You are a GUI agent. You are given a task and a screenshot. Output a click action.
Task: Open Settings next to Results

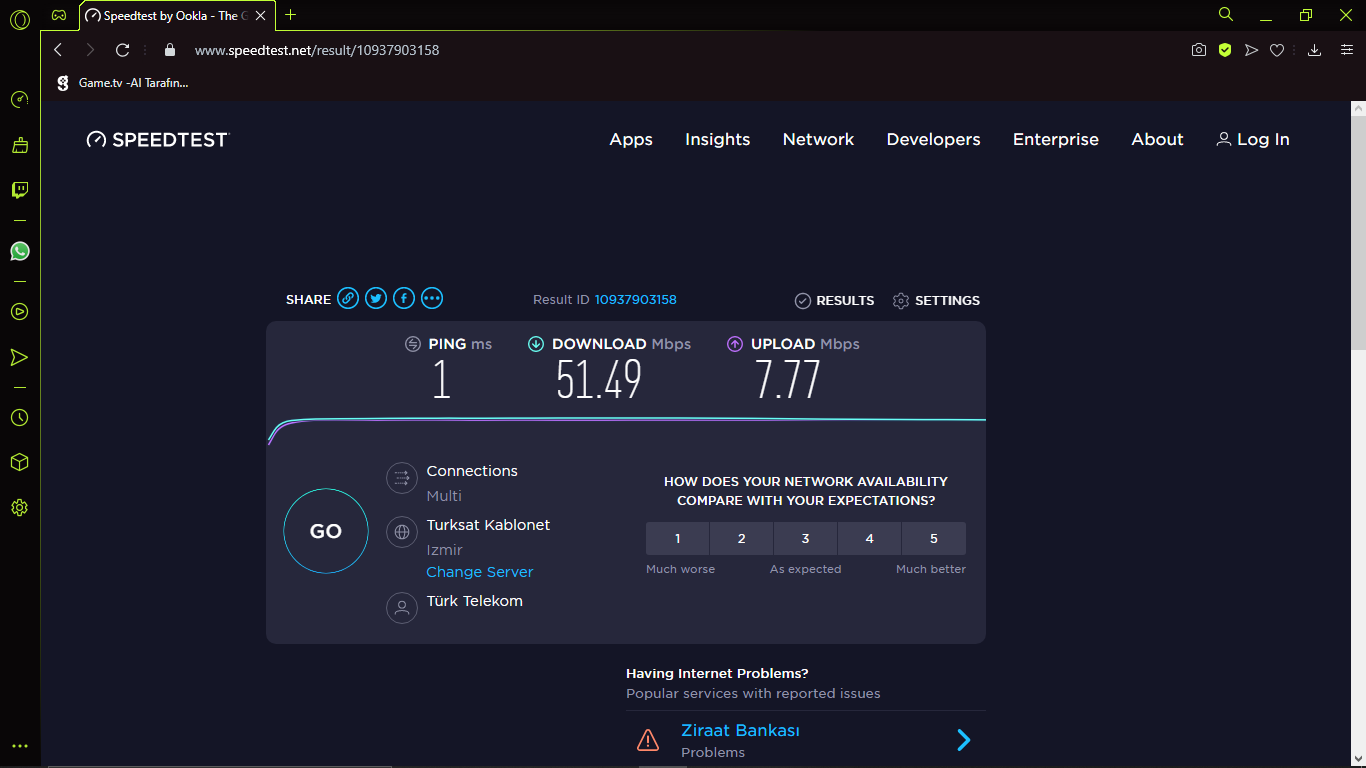[936, 301]
